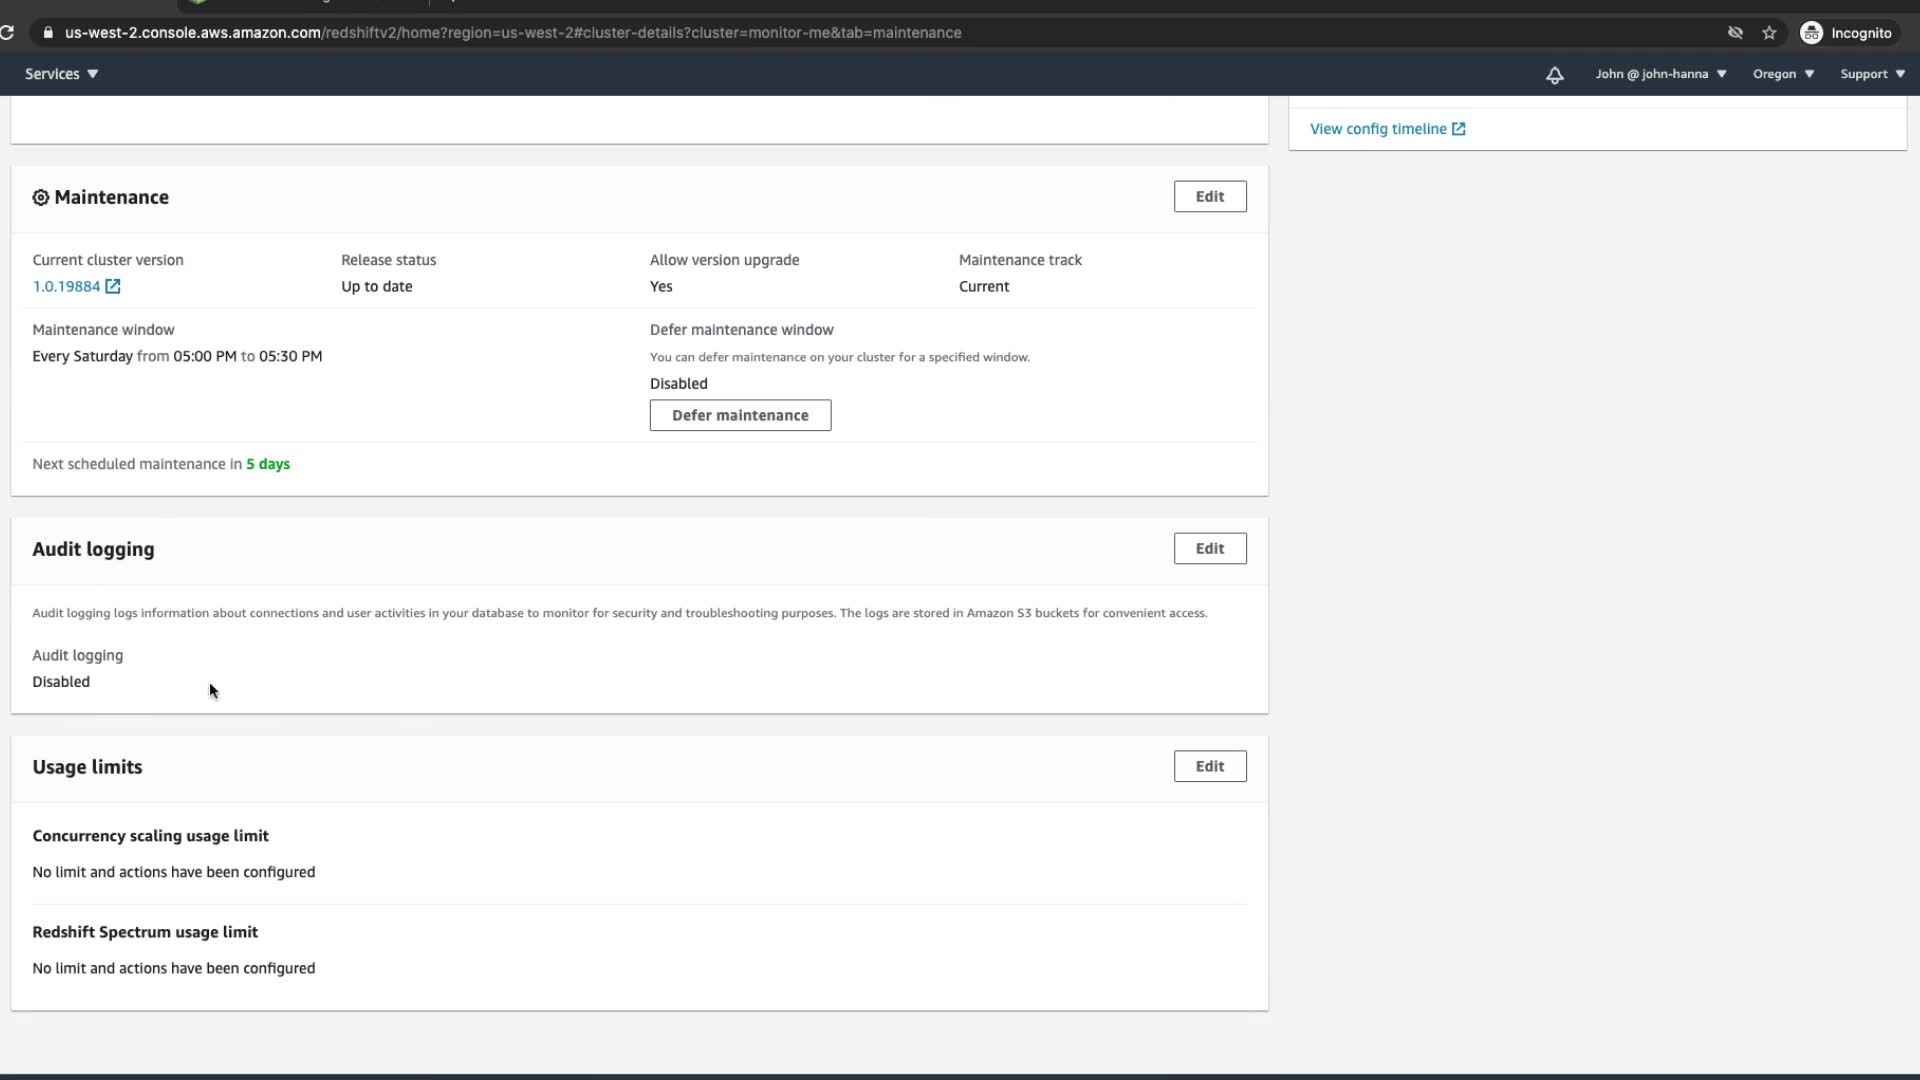Expand the John @ john-hanna account menu
Screen dimensions: 1920x1080
click(x=1660, y=74)
